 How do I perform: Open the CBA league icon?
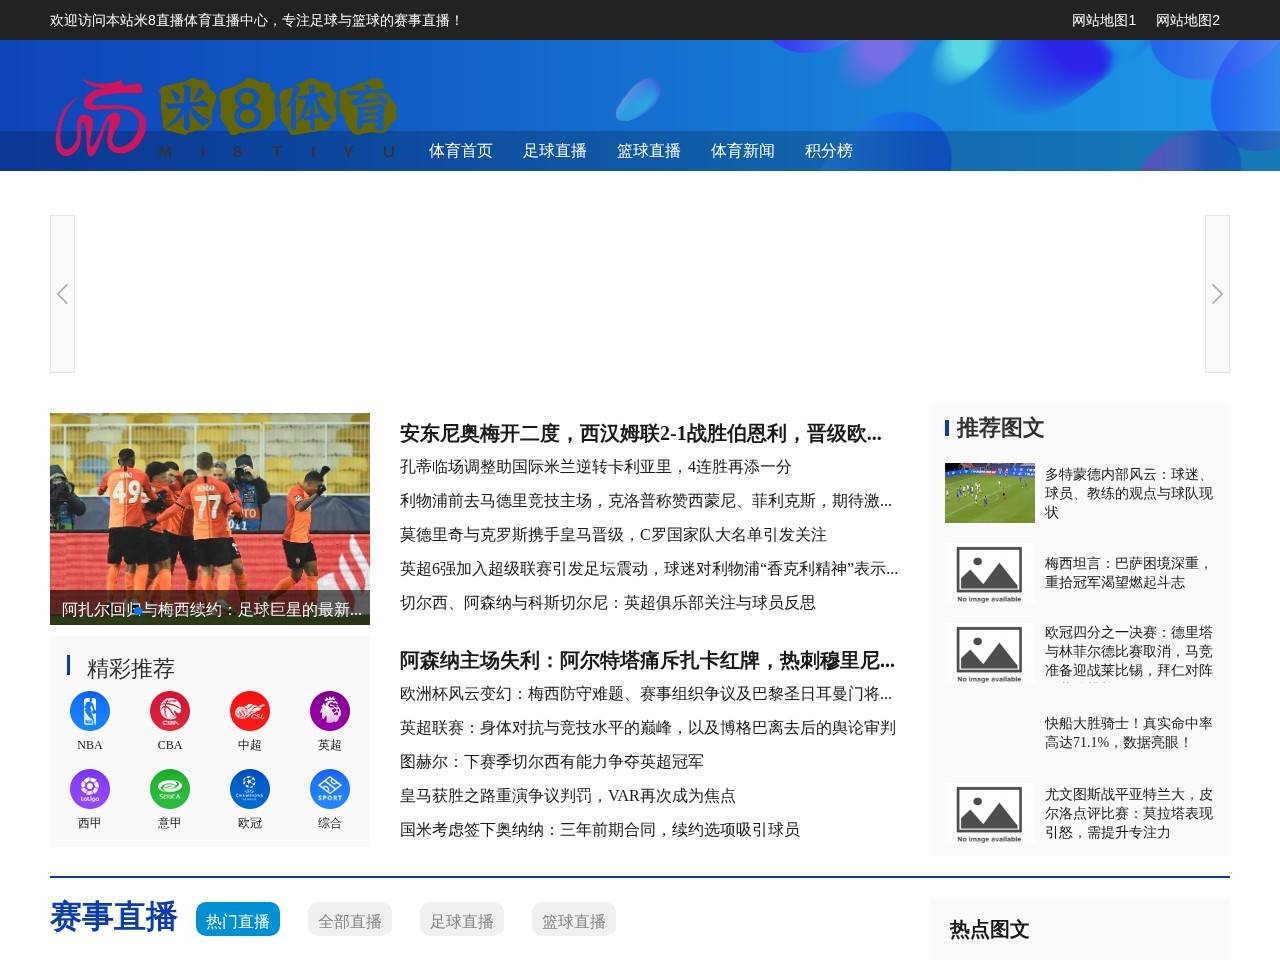pos(170,711)
